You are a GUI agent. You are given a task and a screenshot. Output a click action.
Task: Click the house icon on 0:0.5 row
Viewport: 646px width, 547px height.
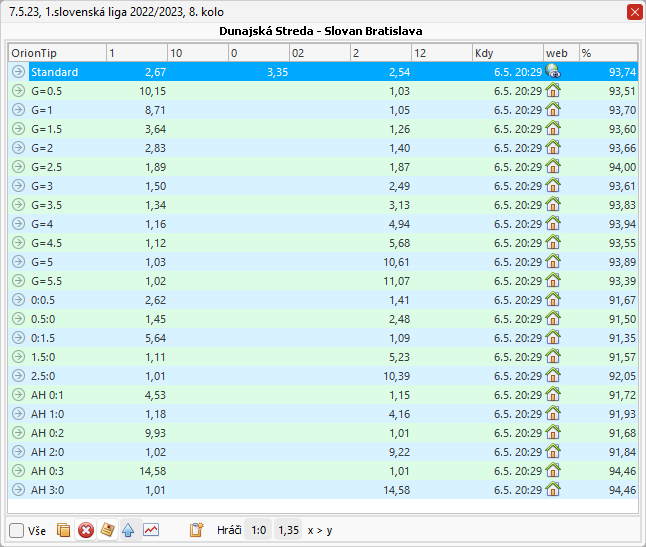point(553,299)
